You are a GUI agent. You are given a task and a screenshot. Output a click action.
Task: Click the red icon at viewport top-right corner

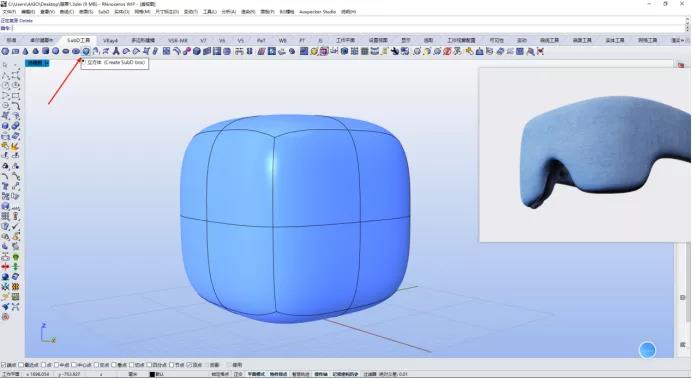click(x=681, y=65)
